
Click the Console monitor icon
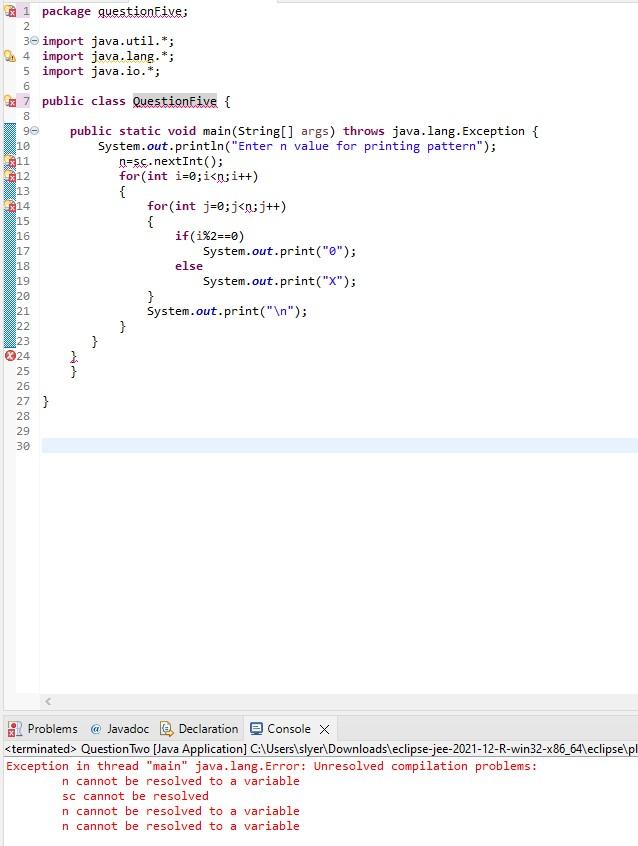click(256, 729)
